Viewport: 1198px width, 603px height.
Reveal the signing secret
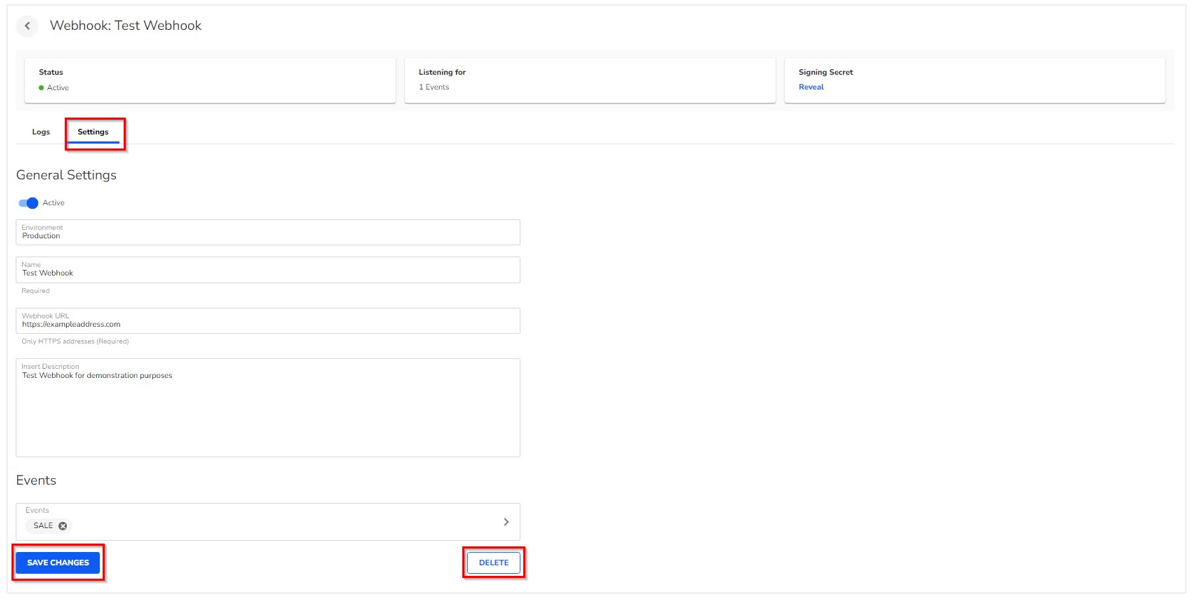811,87
